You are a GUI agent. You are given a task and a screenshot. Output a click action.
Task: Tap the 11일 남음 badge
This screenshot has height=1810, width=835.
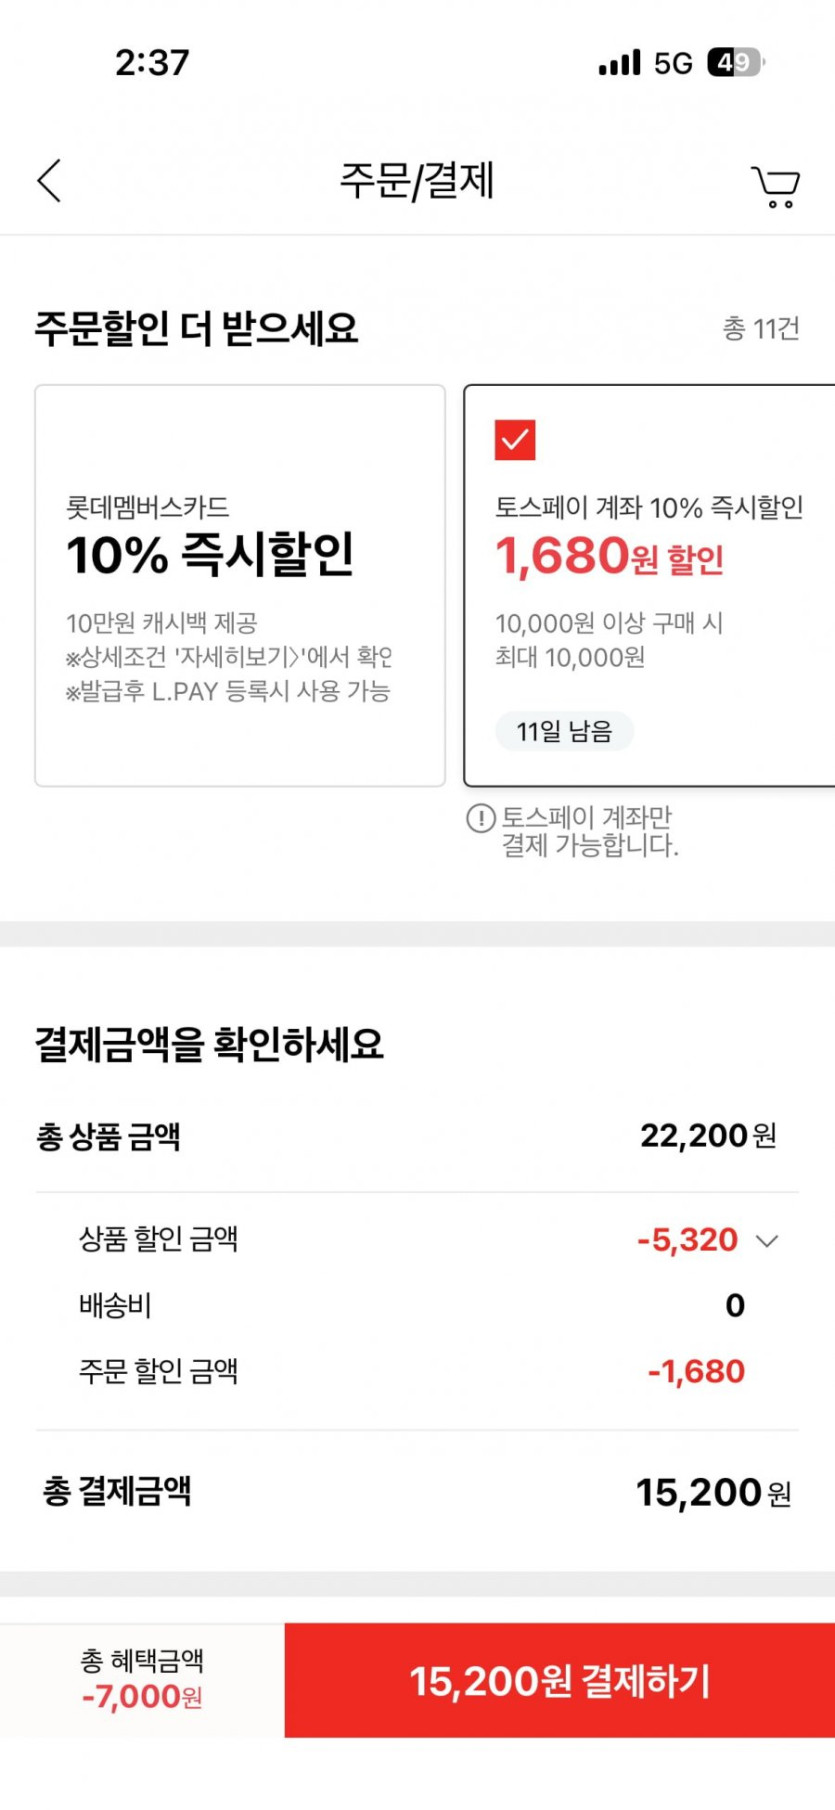coord(564,731)
